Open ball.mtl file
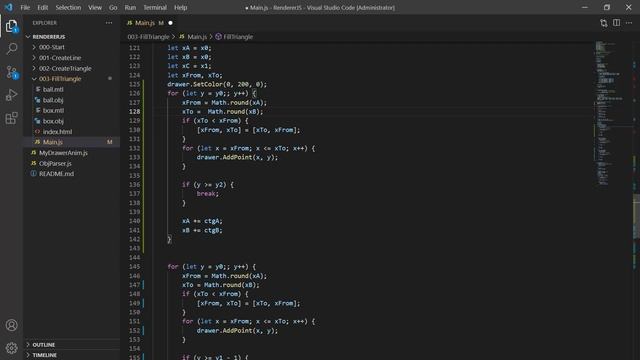 coord(53,89)
